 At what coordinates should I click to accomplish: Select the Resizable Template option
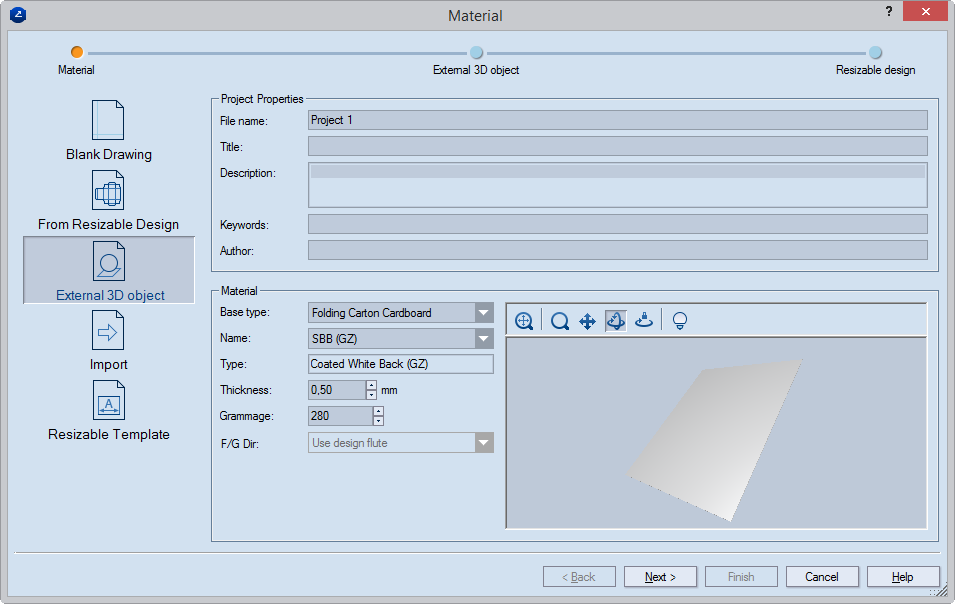[x=108, y=400]
